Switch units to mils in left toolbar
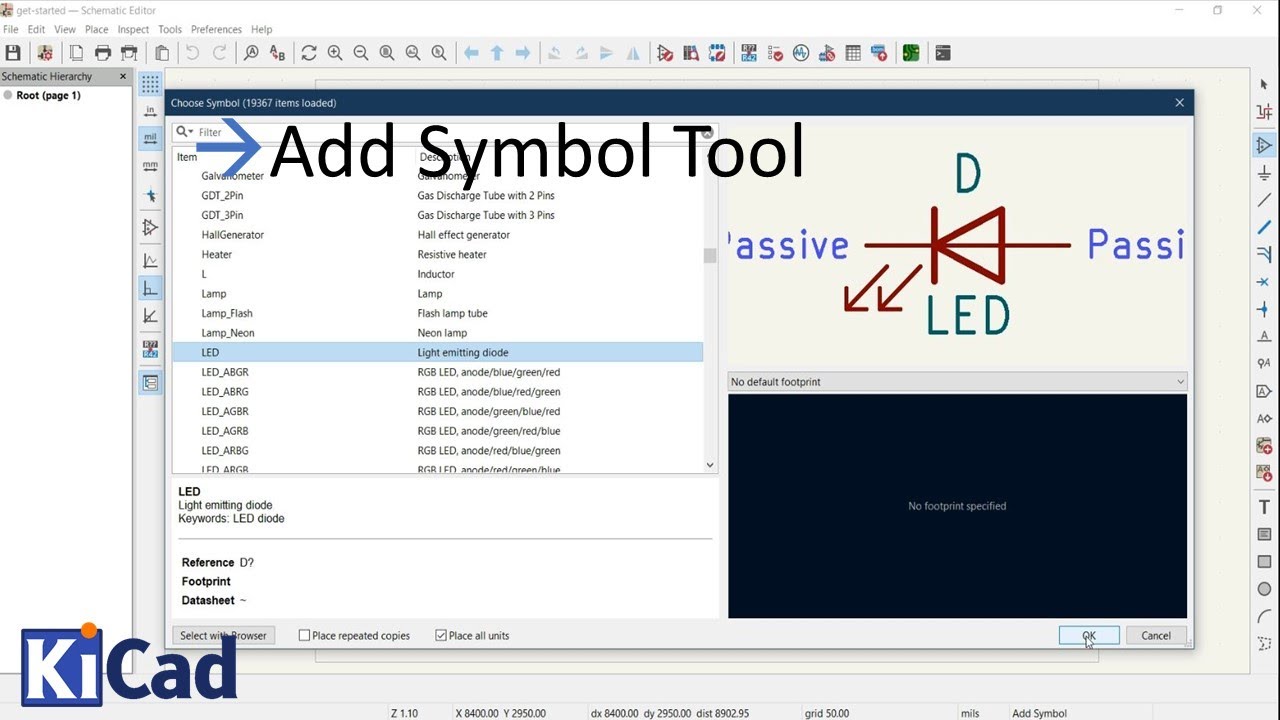Image resolution: width=1280 pixels, height=720 pixels. pos(150,138)
